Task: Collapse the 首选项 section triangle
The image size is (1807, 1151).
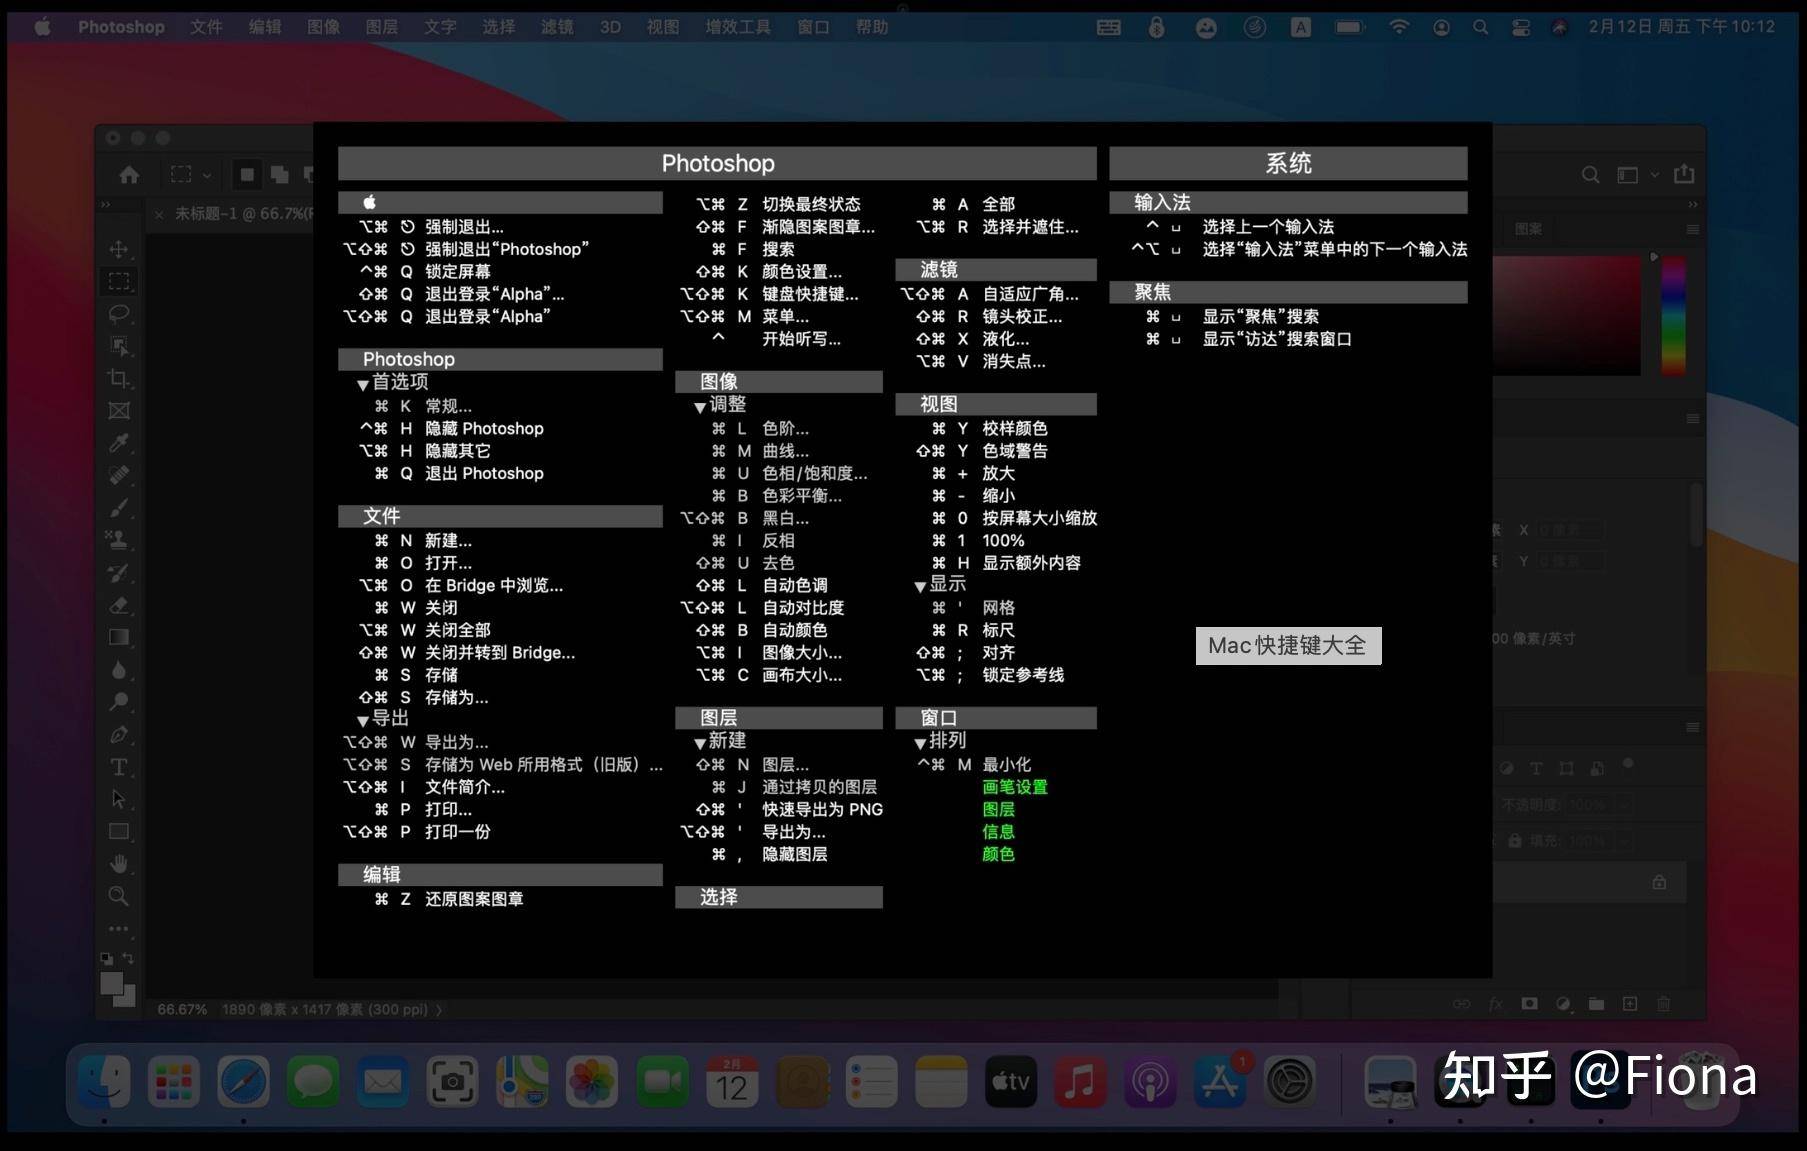Action: tap(363, 385)
